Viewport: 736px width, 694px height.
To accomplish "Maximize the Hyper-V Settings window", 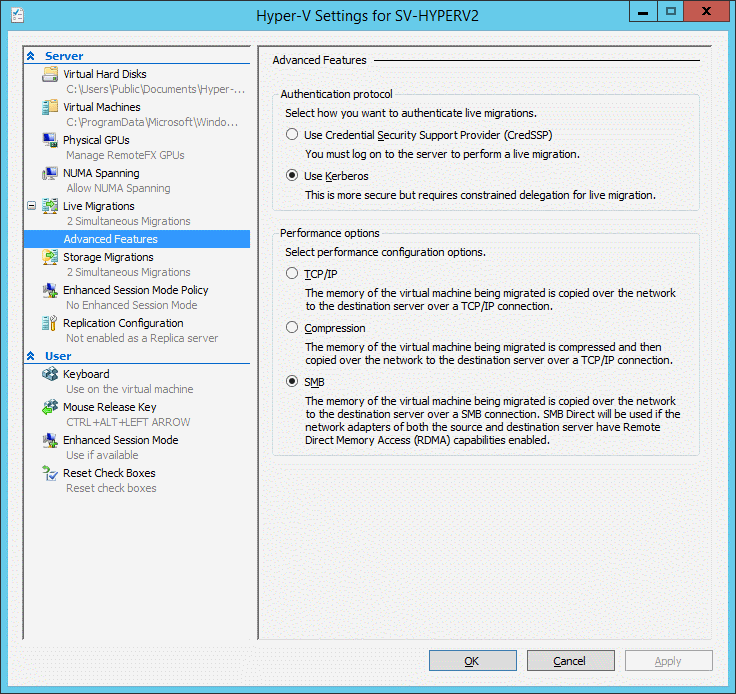I will point(670,11).
